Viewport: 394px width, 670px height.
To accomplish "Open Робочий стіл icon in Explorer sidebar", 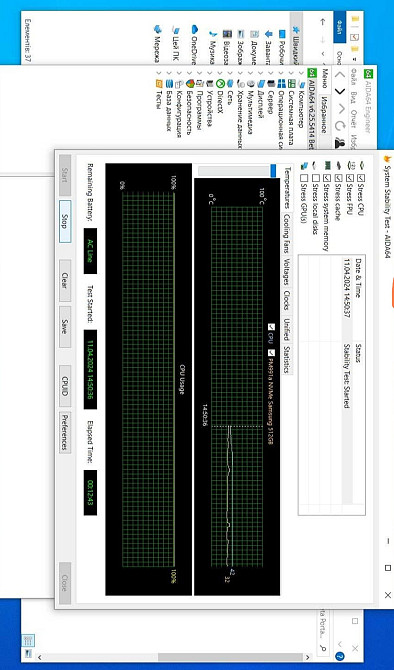I will point(282,34).
